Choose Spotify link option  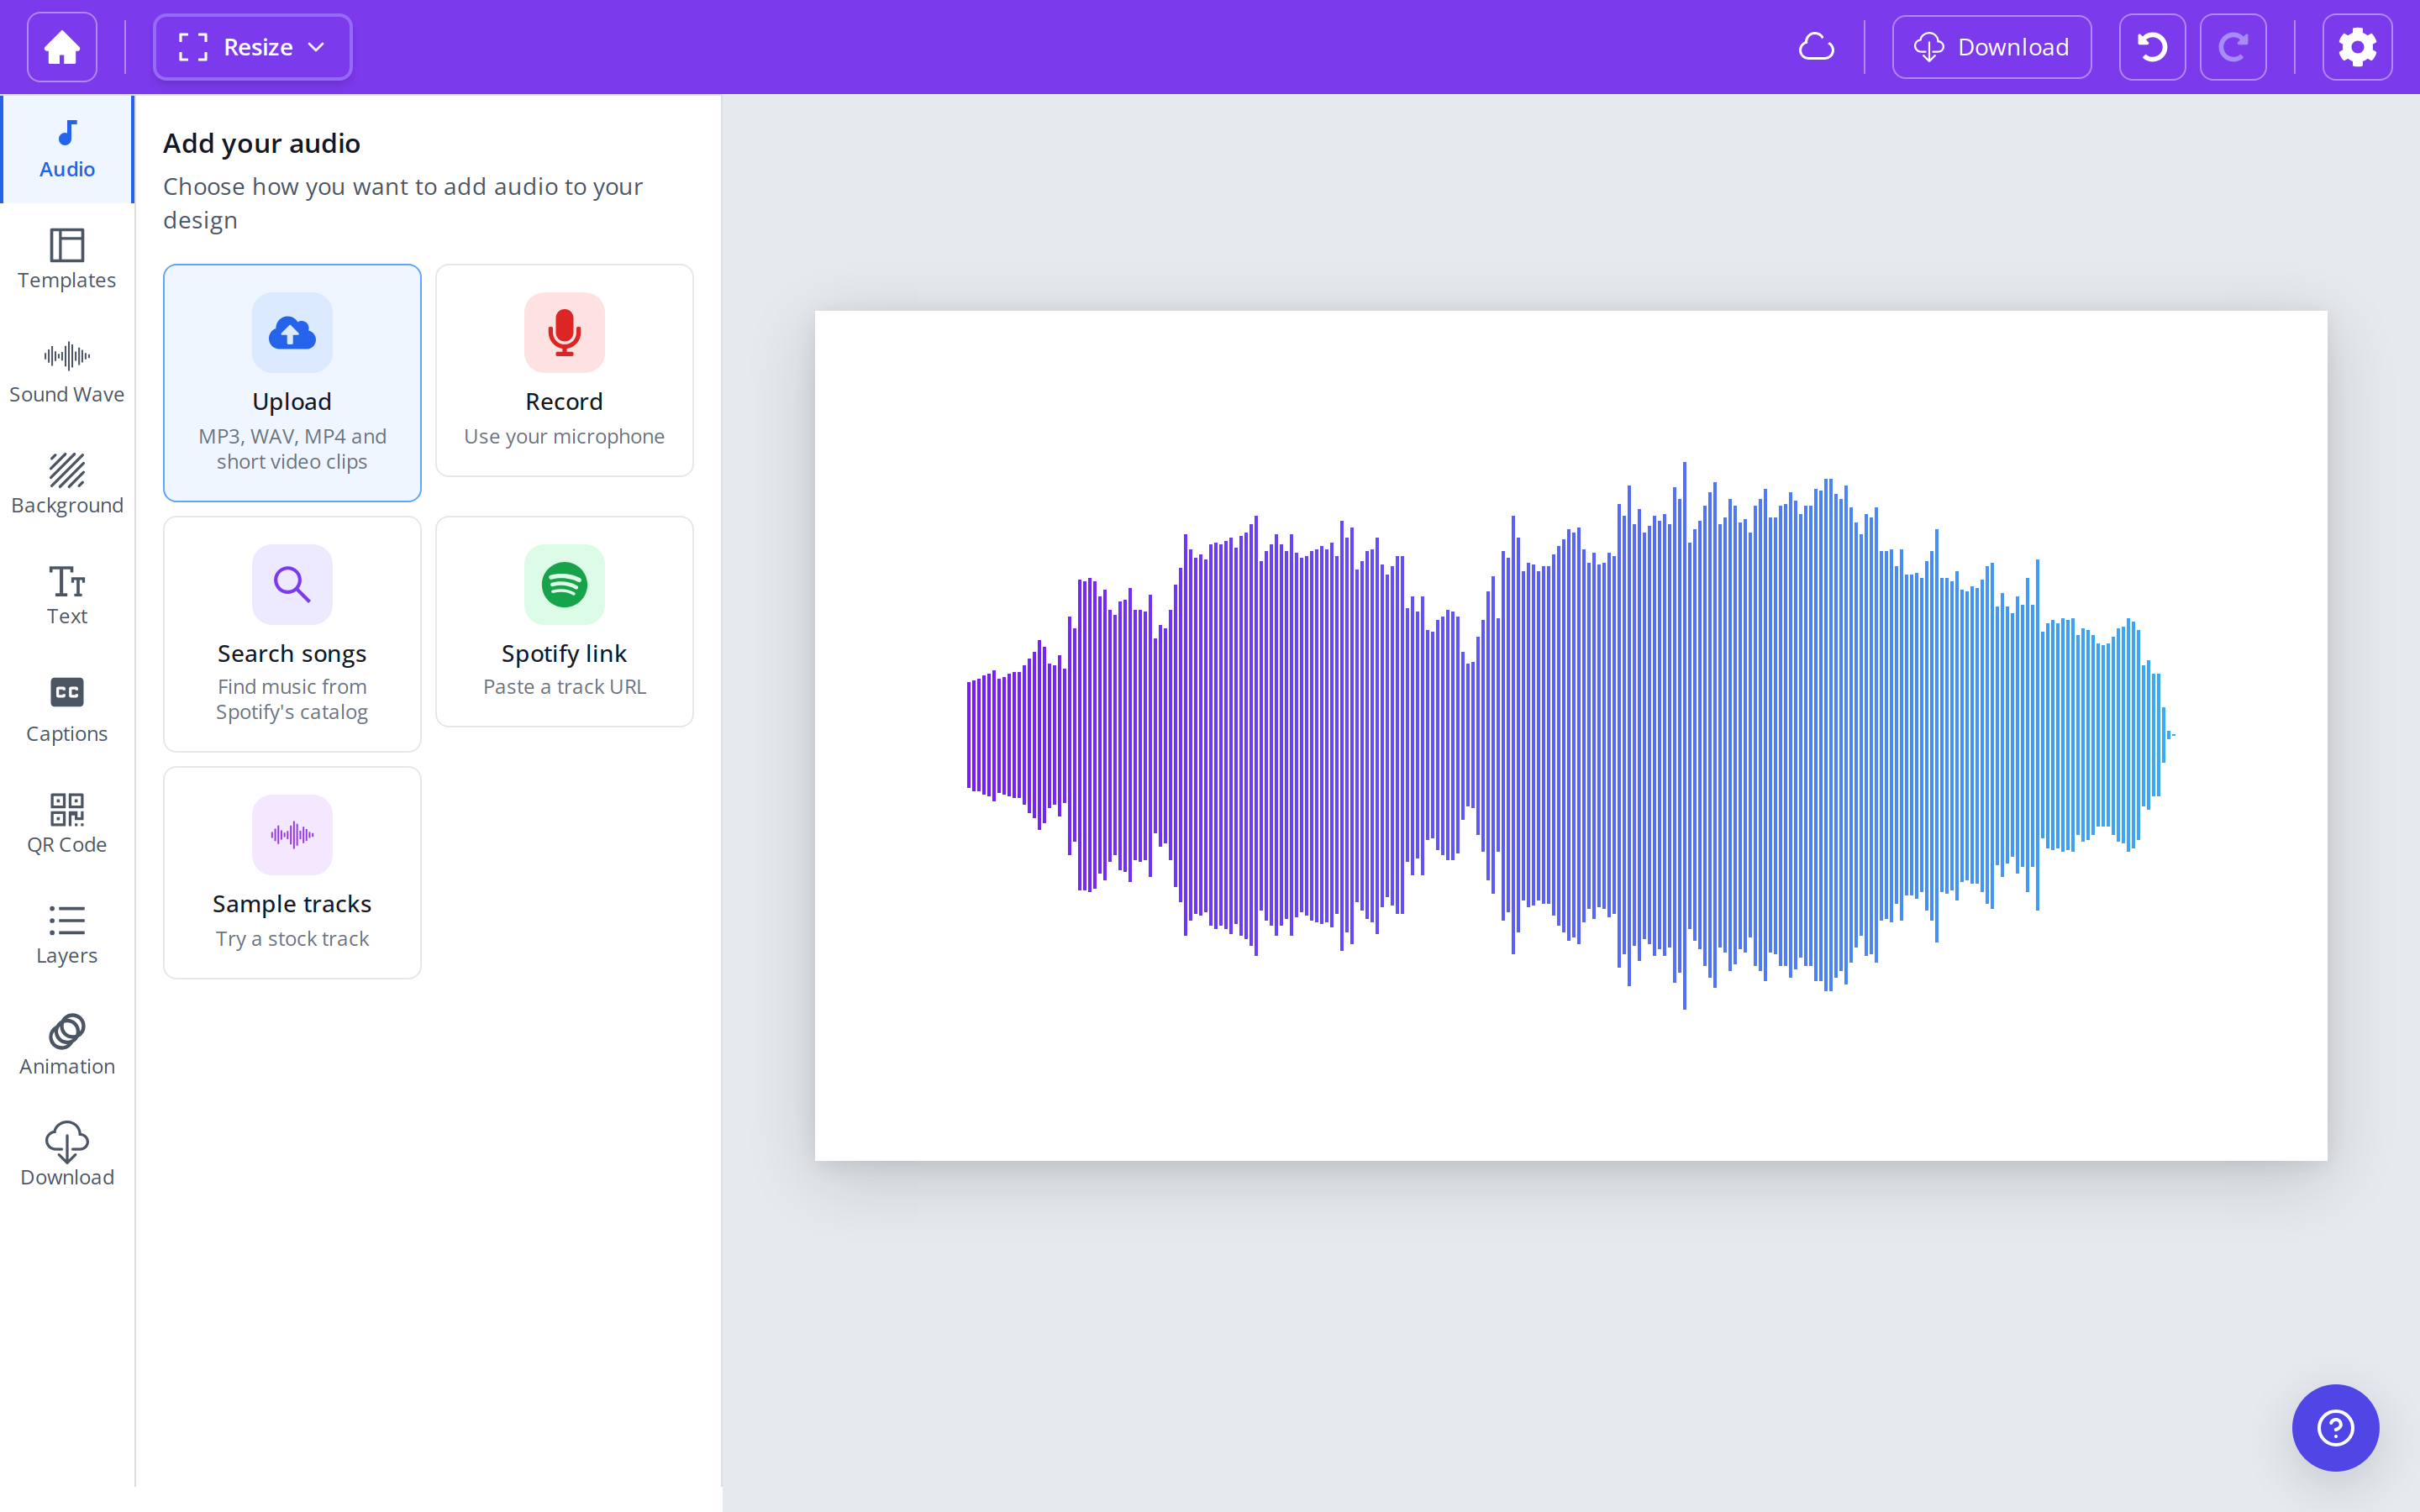click(x=564, y=621)
